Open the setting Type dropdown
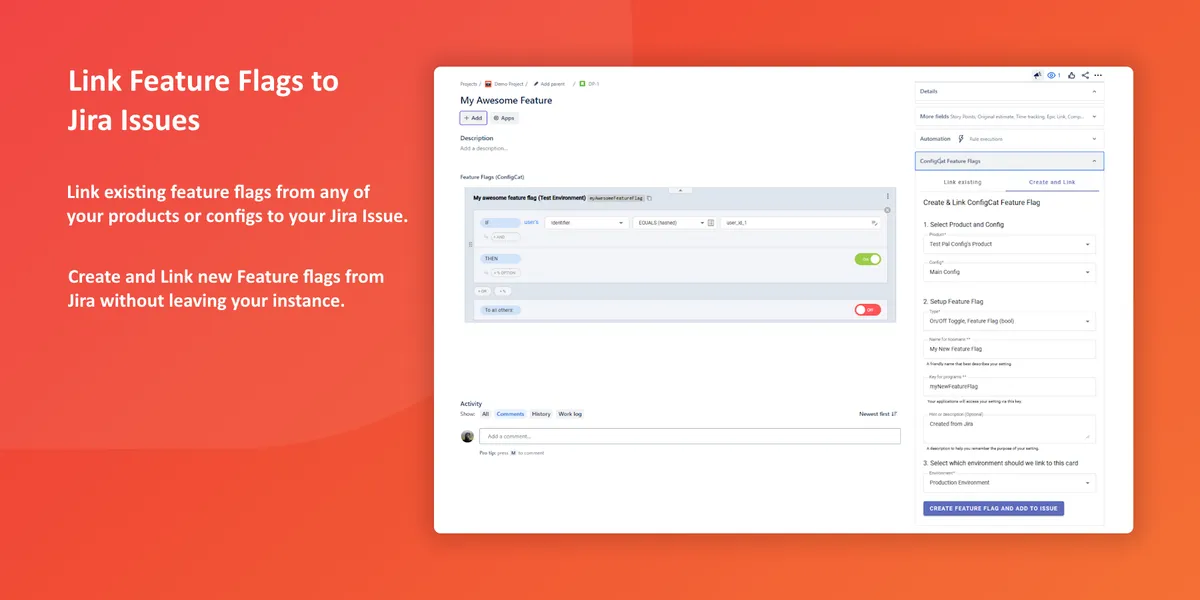 click(x=1009, y=321)
